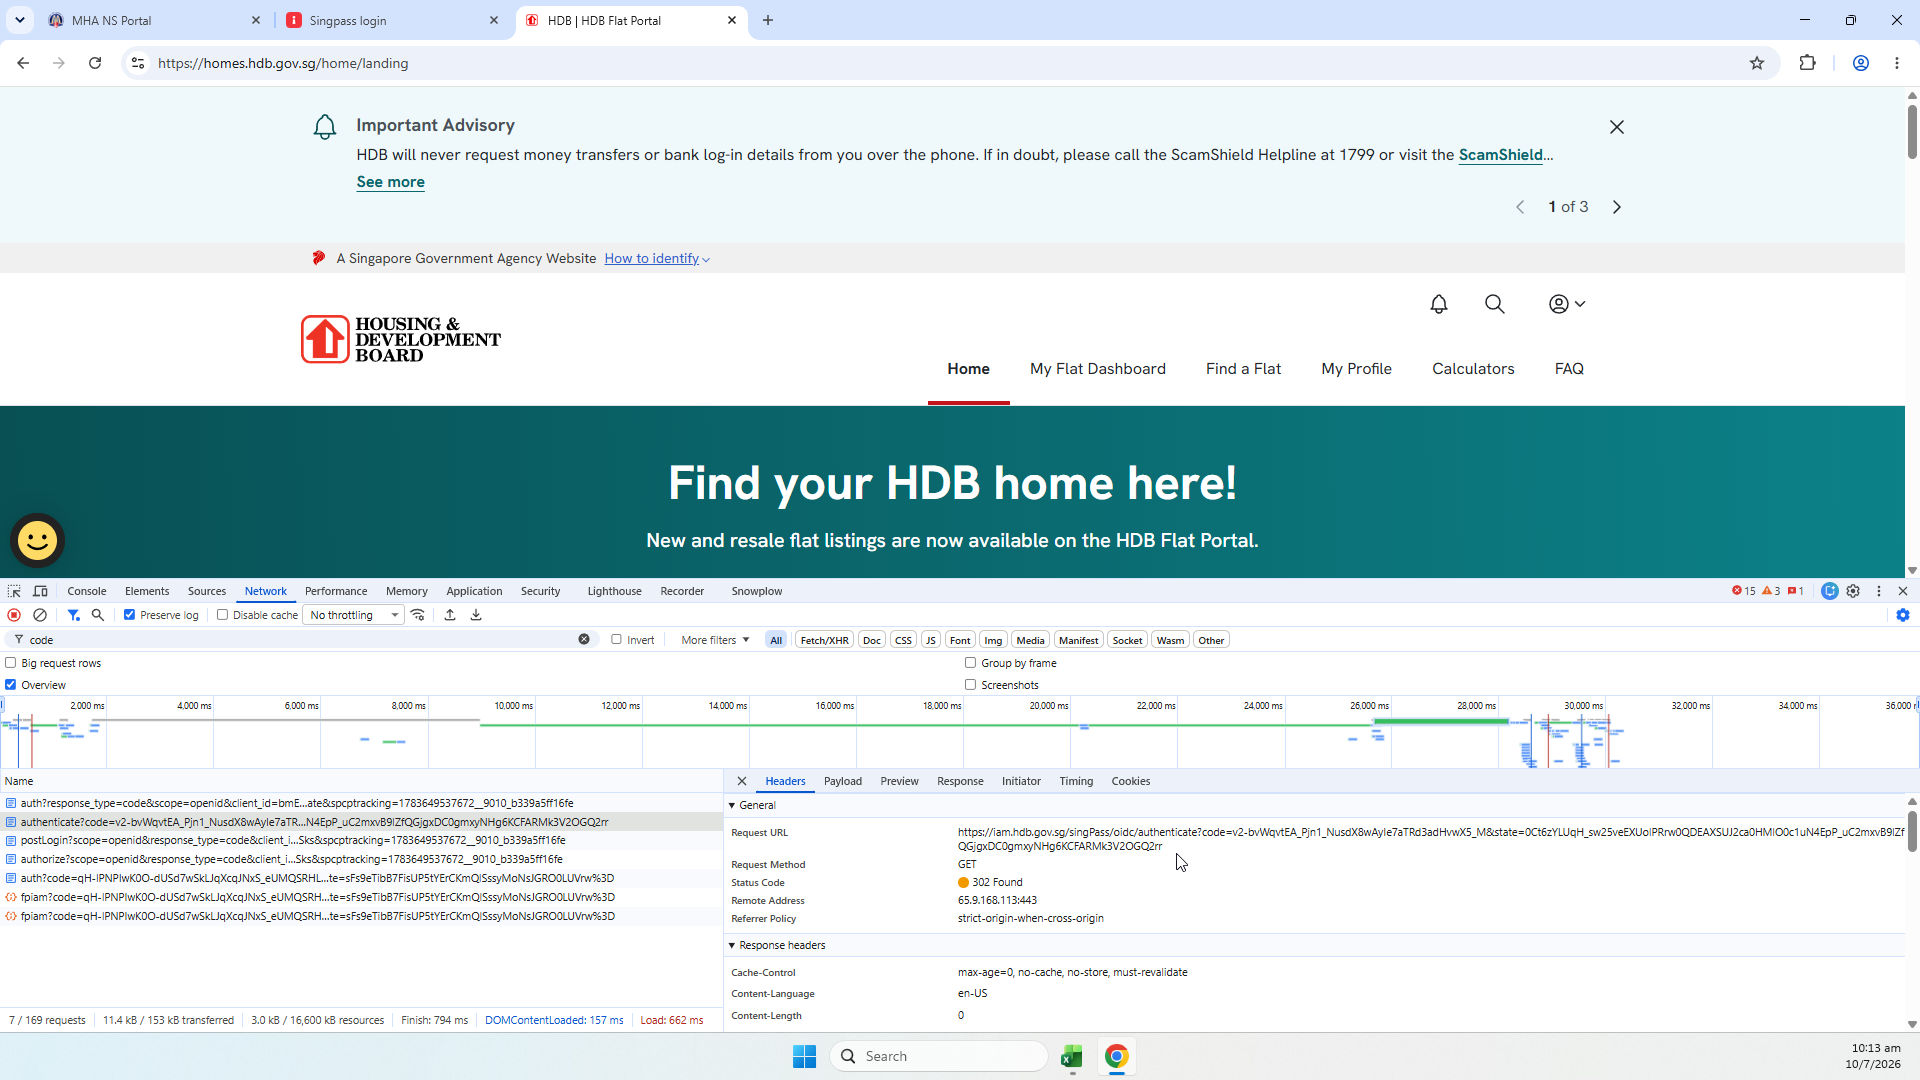Open the error count indicator showing 15
Viewport: 1920px width, 1080px height.
1744,591
